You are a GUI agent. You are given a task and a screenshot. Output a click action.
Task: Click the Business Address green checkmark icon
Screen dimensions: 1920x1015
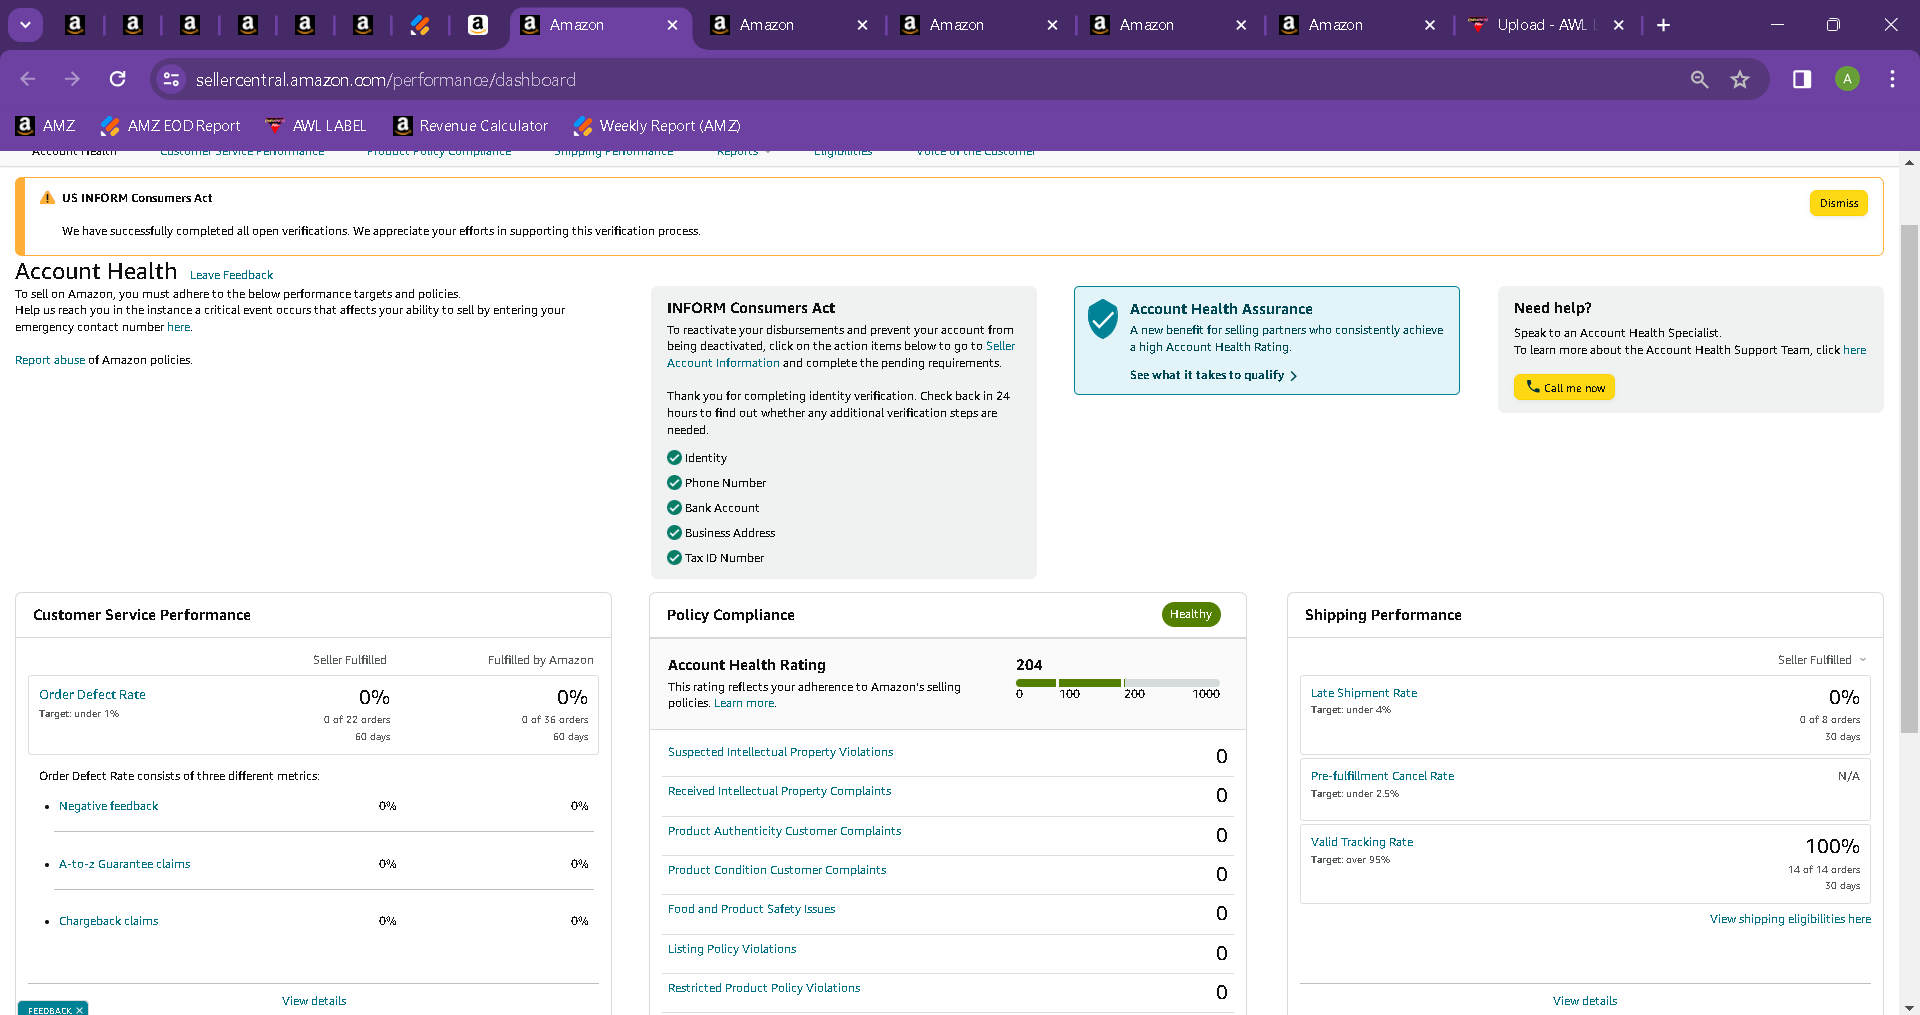point(674,533)
